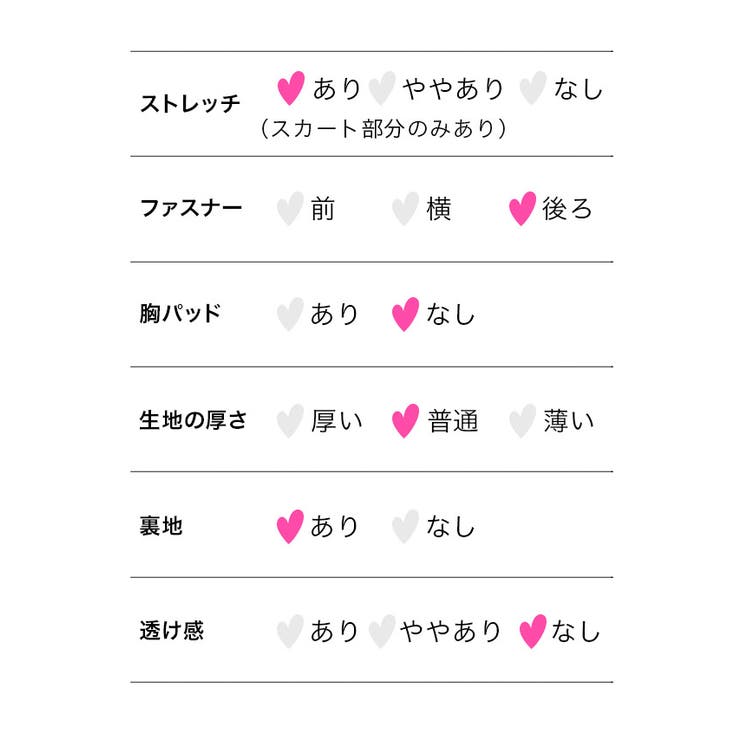Click the note スカート部分のみあり
This screenshot has height=740, width=740.
pyautogui.click(x=383, y=129)
